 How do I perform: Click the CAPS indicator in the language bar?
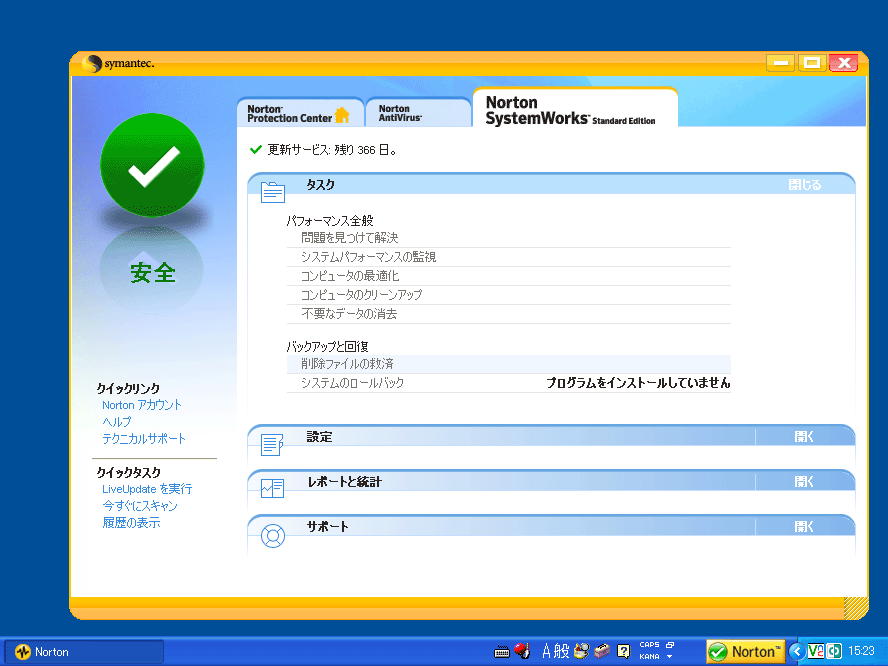pos(650,645)
